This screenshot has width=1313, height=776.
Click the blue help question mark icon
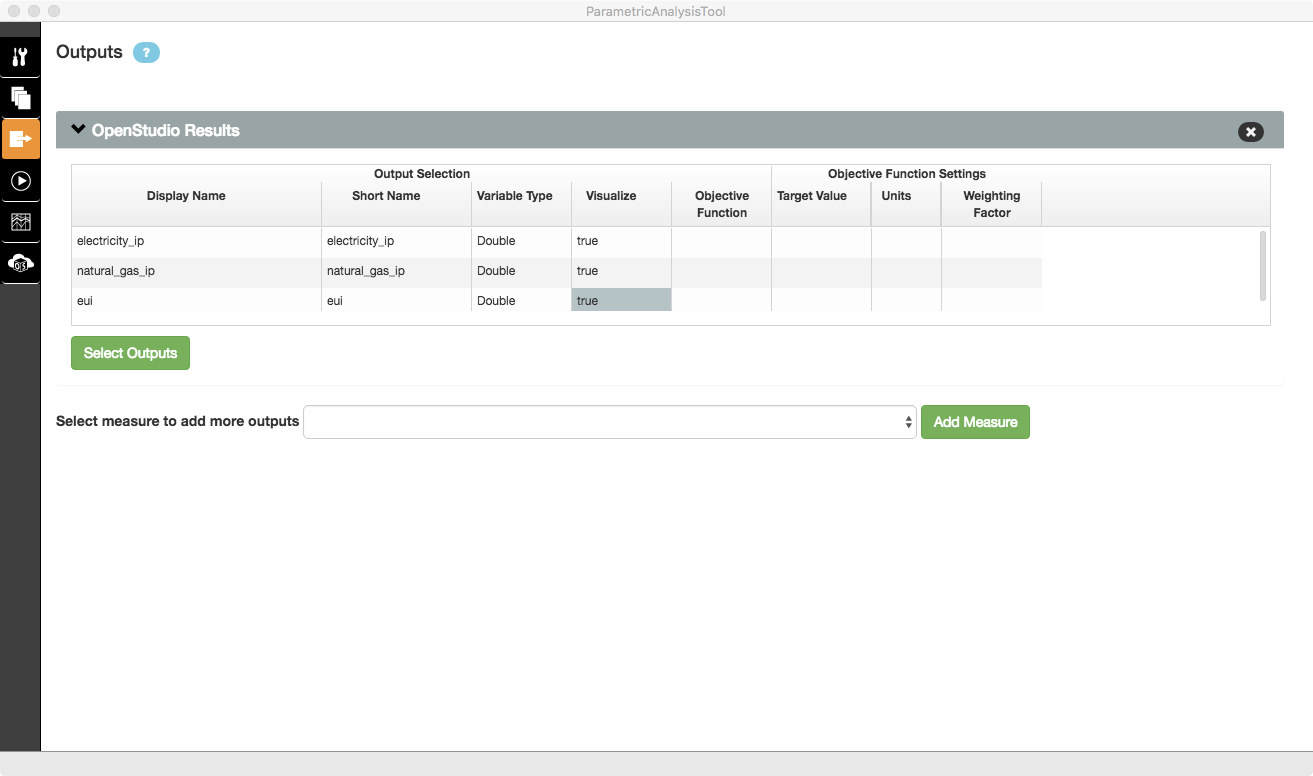[x=146, y=53]
